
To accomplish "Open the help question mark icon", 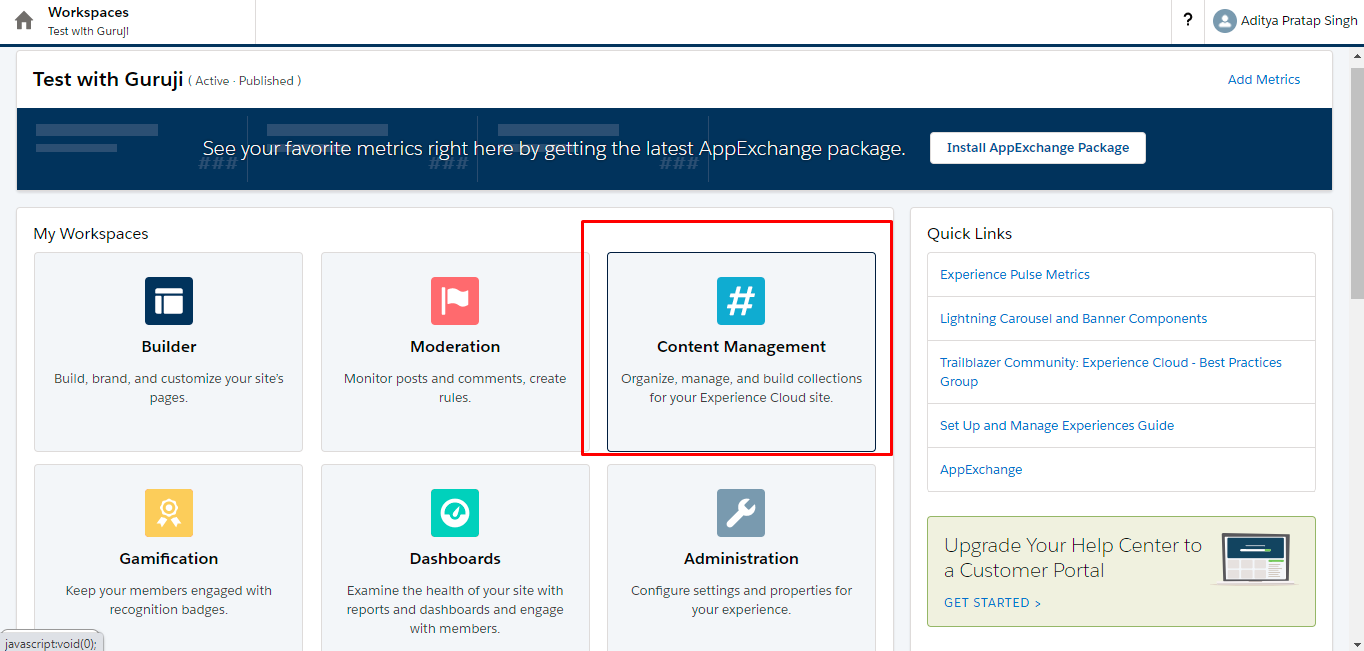I will [1188, 20].
